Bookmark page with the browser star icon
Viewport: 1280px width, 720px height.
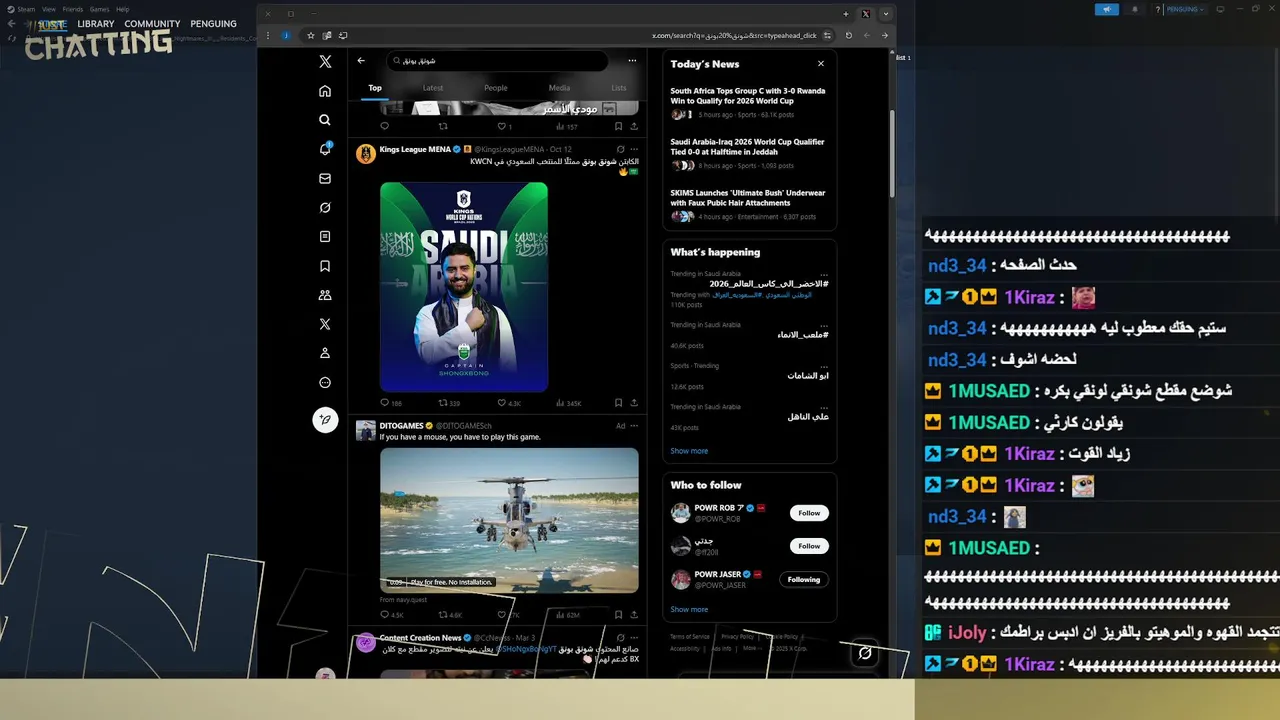(311, 35)
